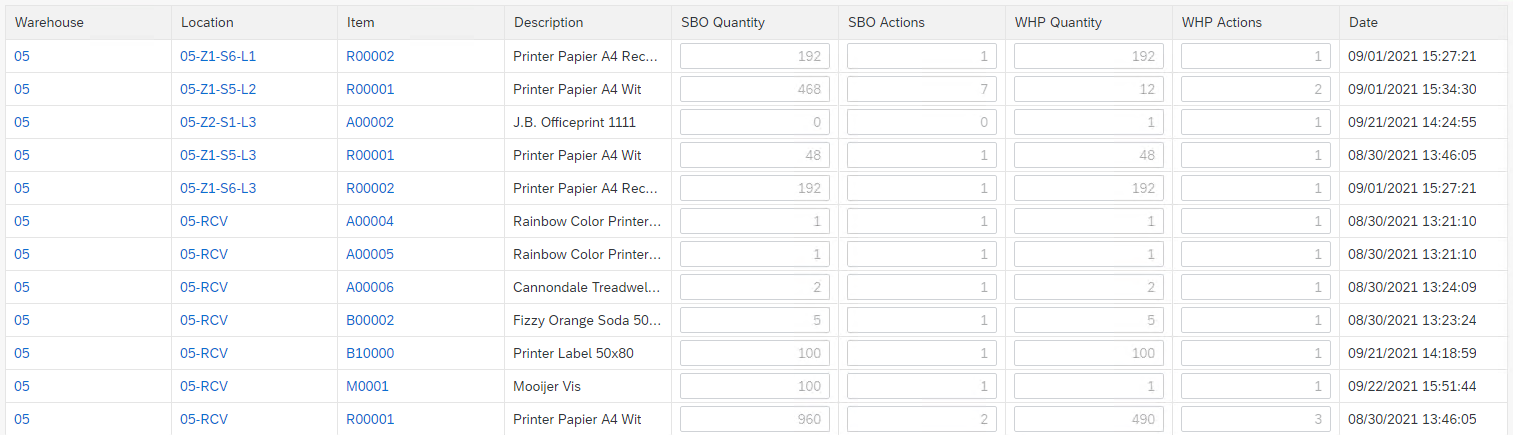
Task: Open location link 05-Z1-S6-L1
Action: click(218, 57)
